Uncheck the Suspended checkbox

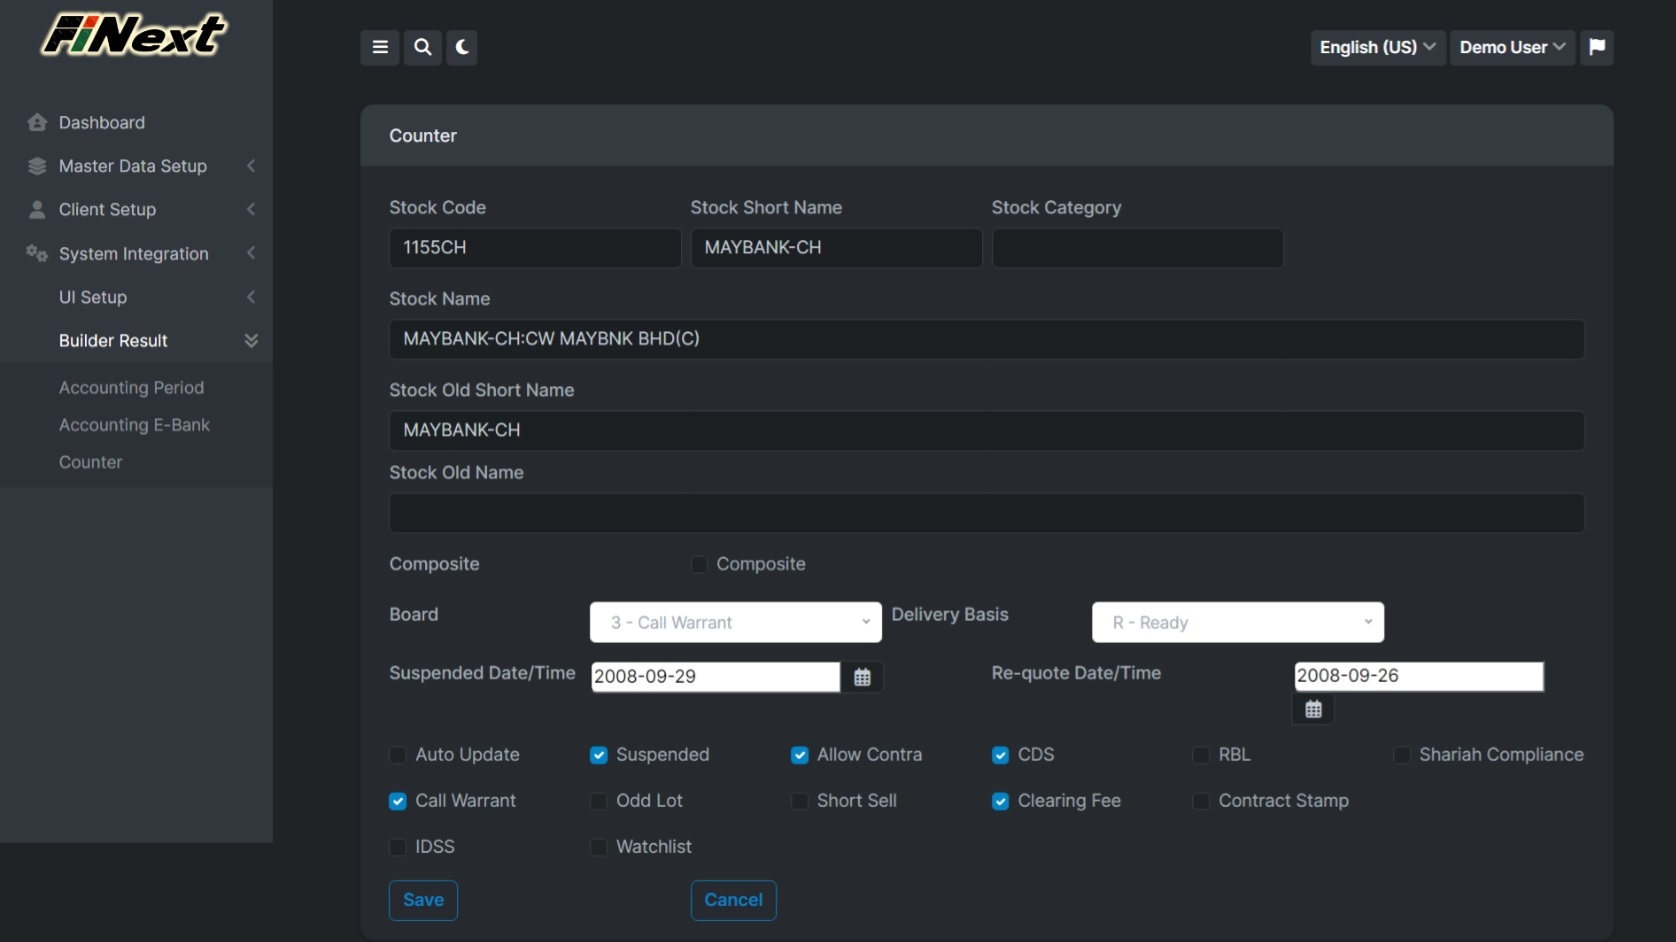[x=599, y=755]
